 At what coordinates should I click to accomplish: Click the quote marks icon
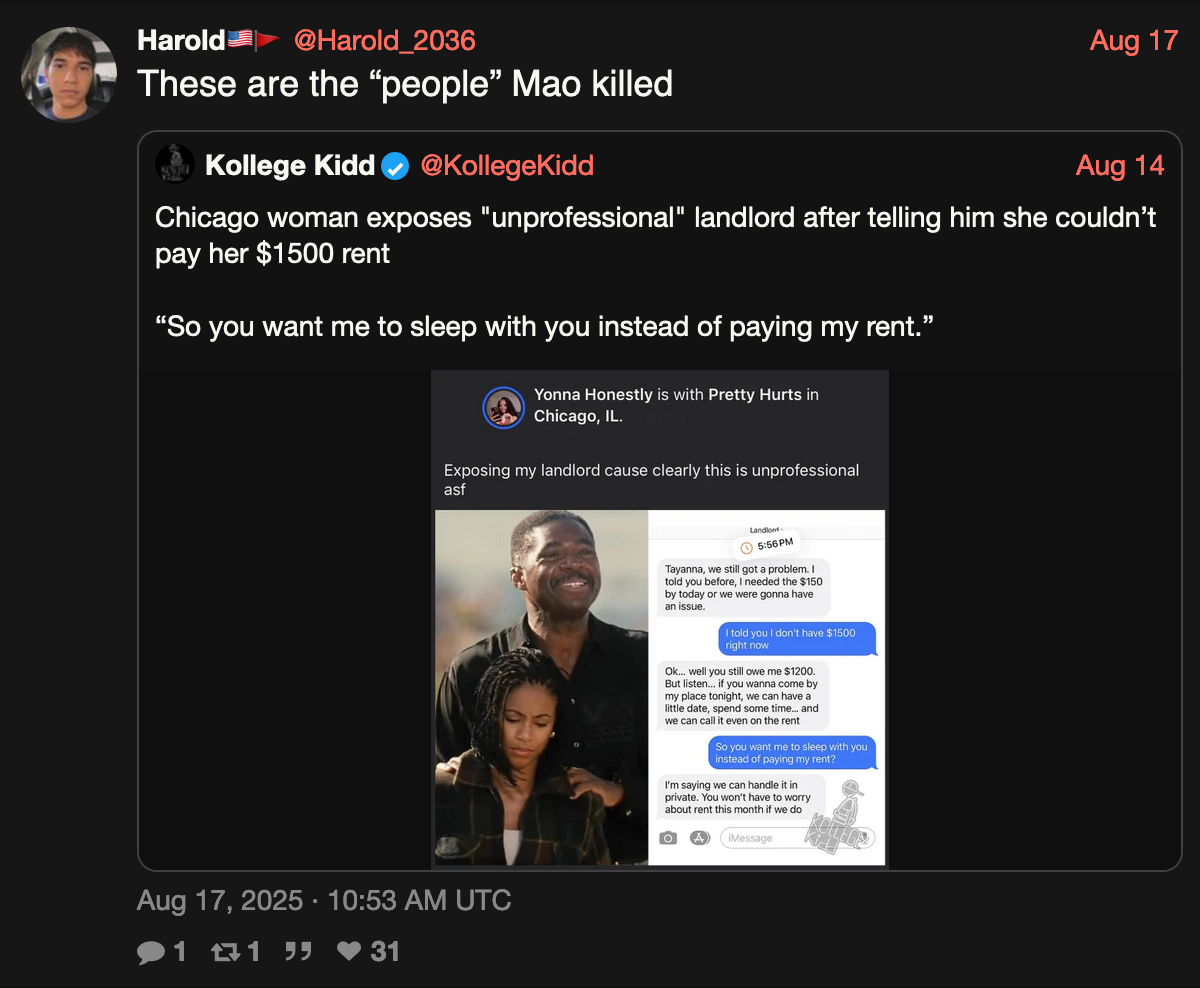click(x=297, y=952)
